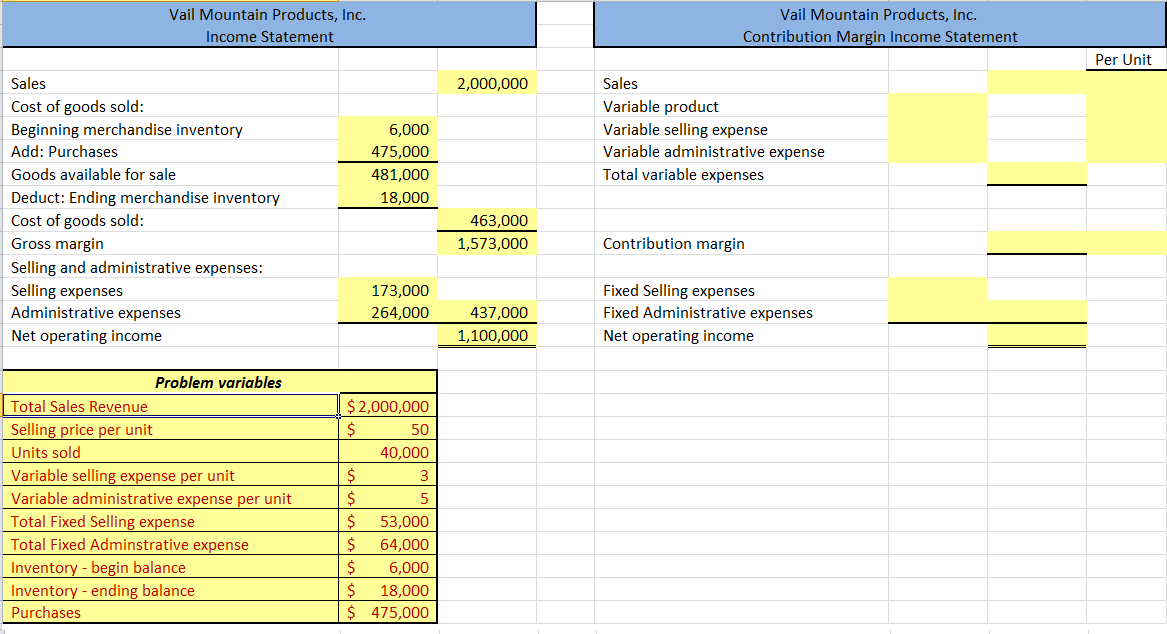
Task: Select the Inventory - ending balance label
Action: coord(170,590)
